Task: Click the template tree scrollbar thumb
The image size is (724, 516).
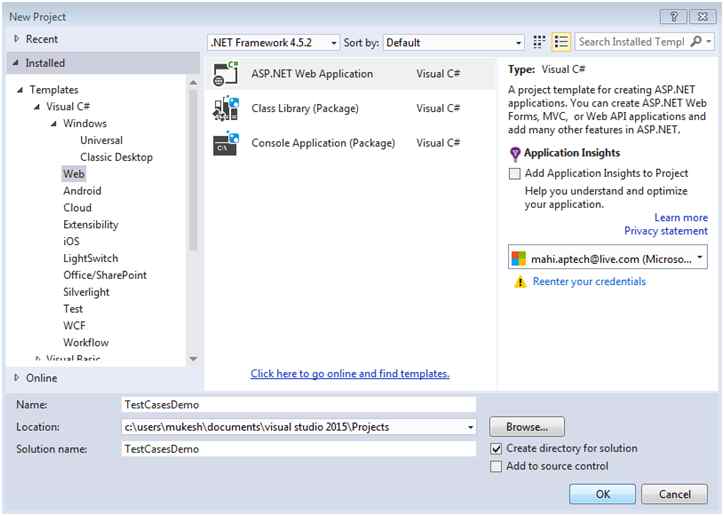Action: coord(193,170)
